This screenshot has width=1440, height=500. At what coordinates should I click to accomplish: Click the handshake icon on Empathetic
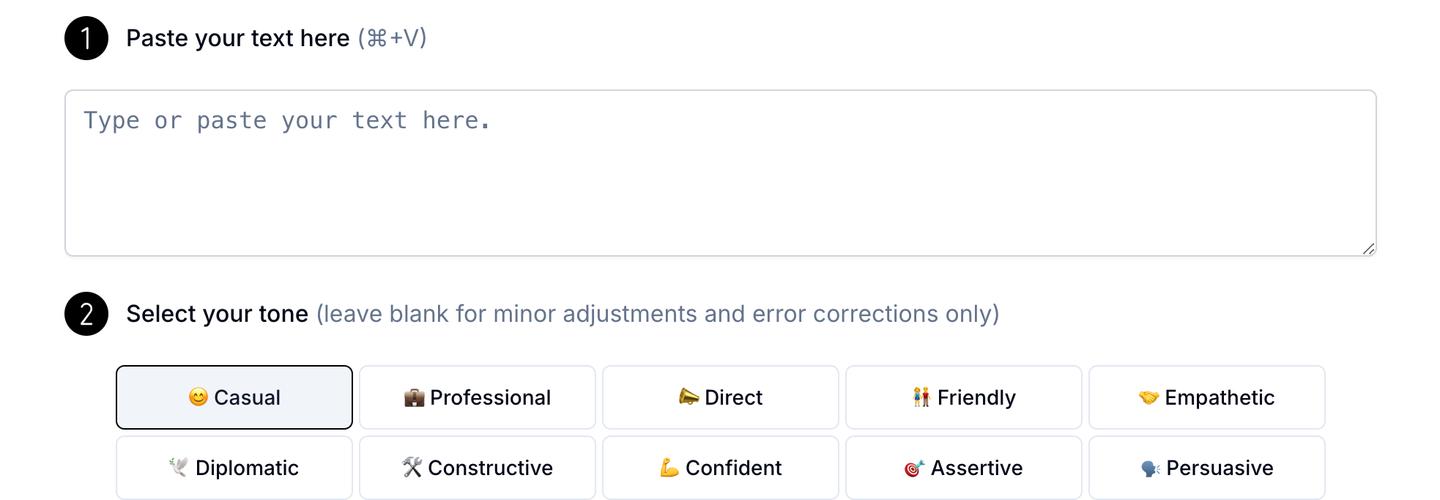pos(1149,398)
